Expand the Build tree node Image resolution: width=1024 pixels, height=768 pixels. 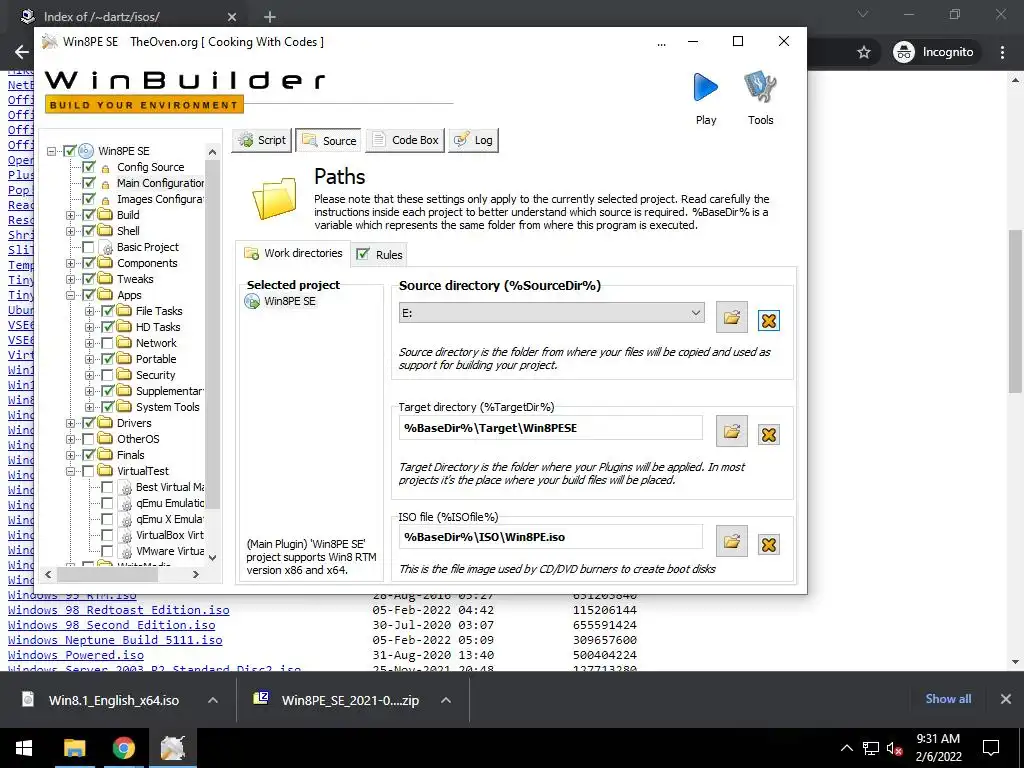coord(71,215)
